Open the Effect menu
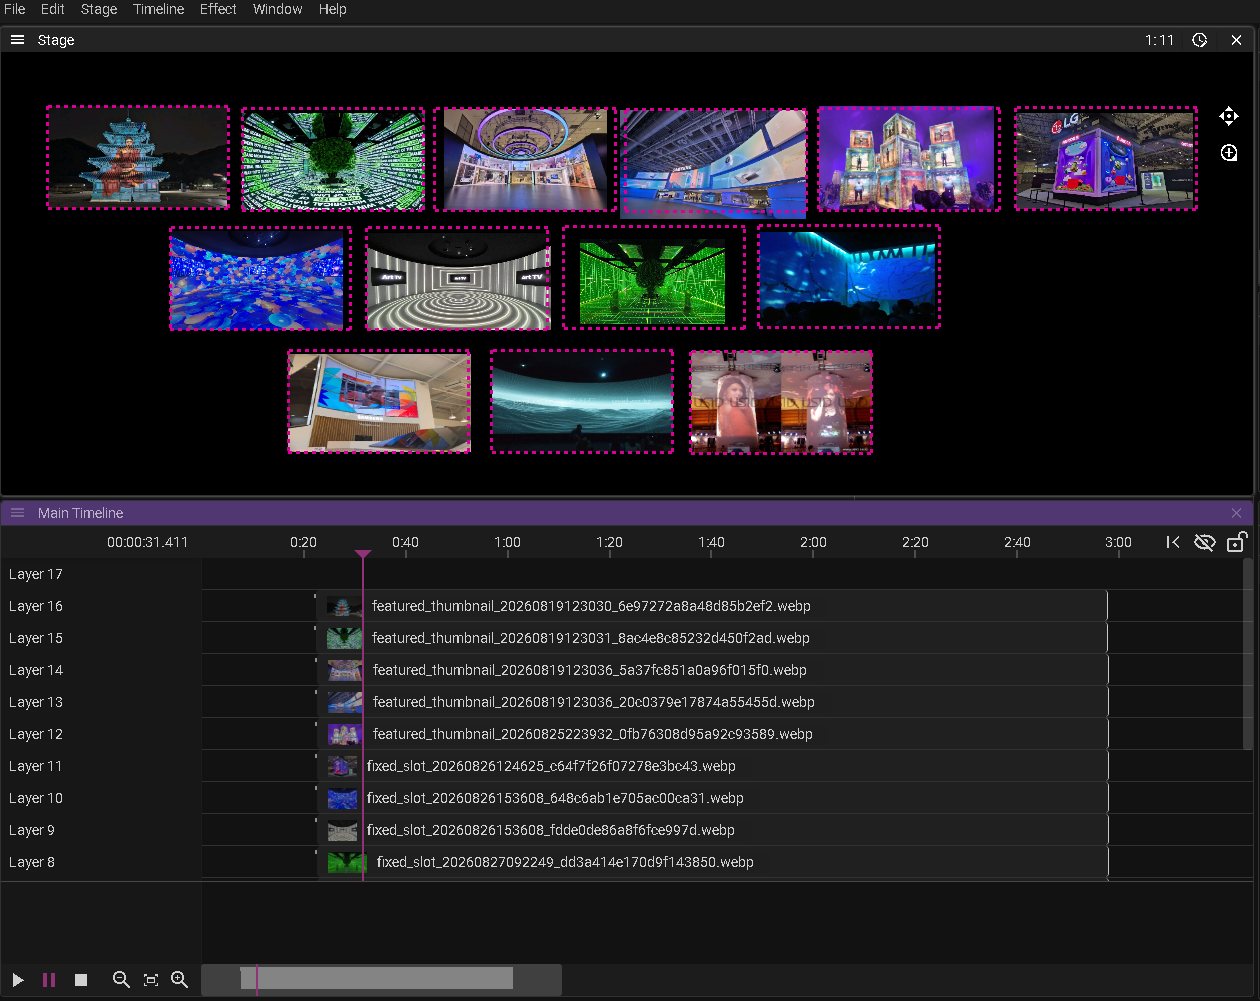 tap(218, 9)
